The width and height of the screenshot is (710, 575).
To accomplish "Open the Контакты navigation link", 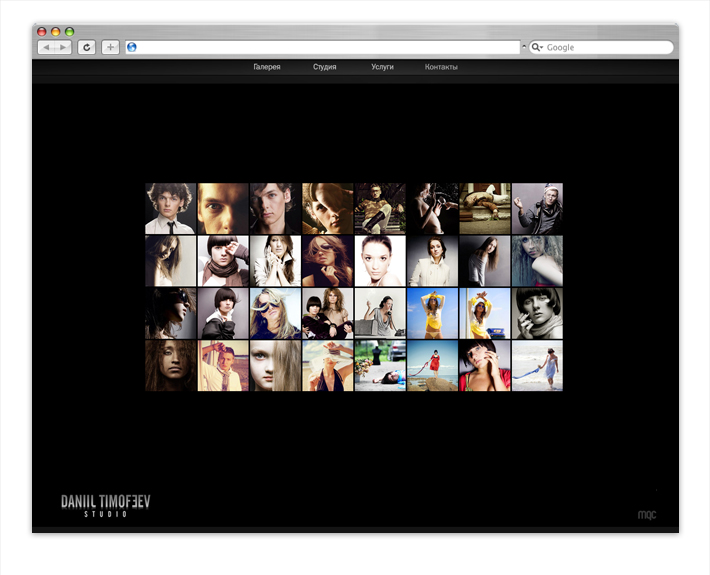I will click(x=441, y=67).
